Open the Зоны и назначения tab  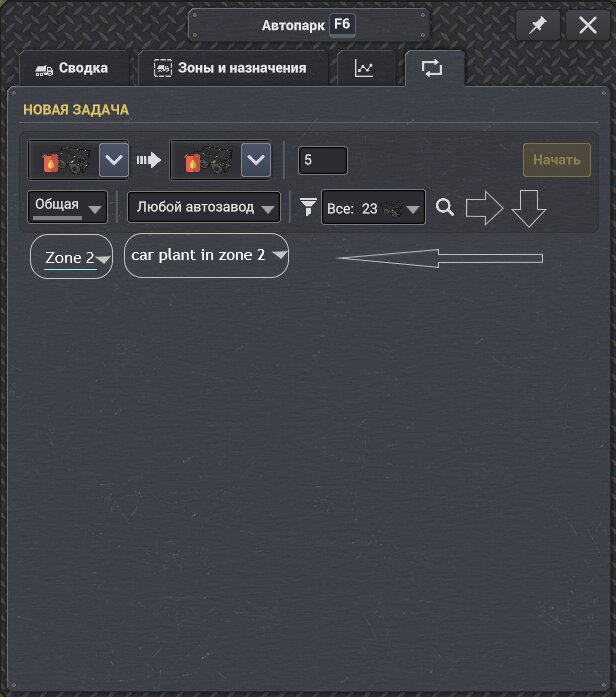point(233,68)
